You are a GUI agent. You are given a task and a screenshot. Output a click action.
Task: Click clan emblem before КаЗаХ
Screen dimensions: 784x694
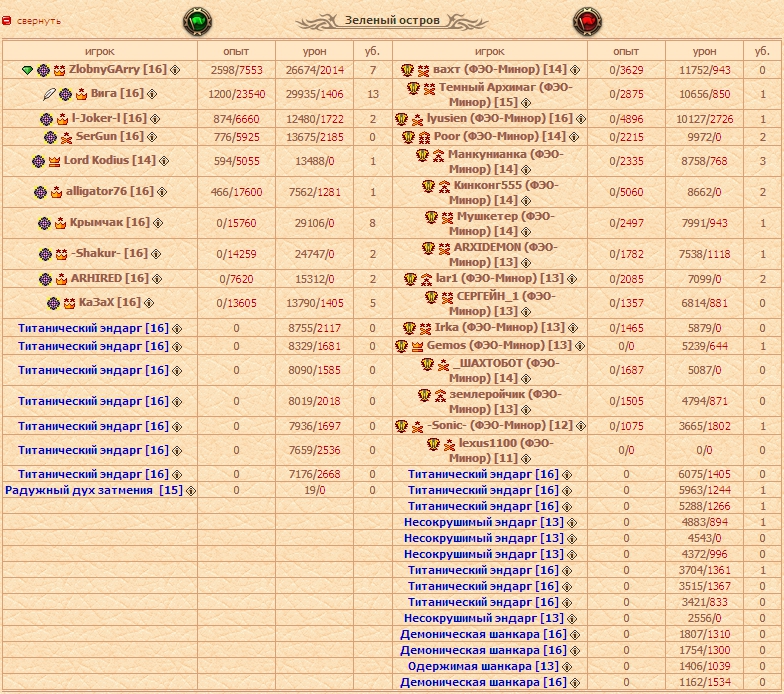[x=53, y=303]
